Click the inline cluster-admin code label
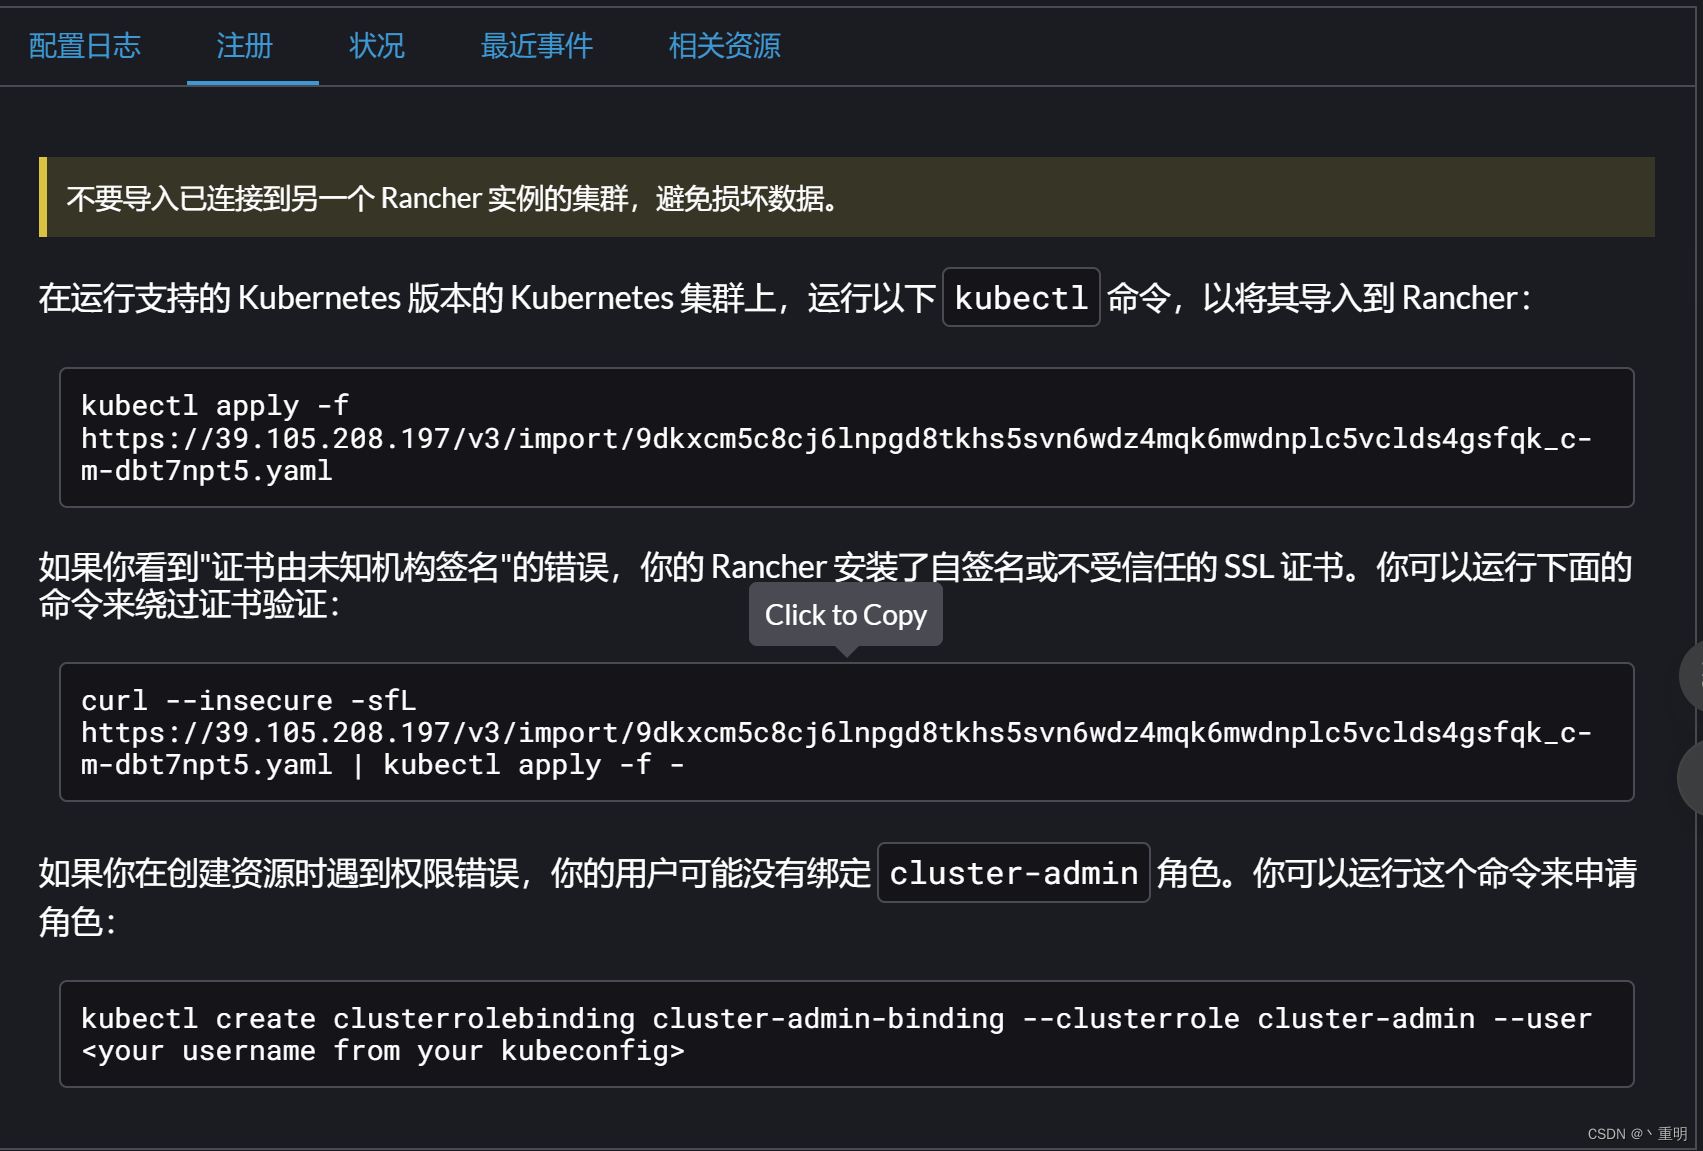Viewport: 1703px width, 1151px height. (1014, 873)
